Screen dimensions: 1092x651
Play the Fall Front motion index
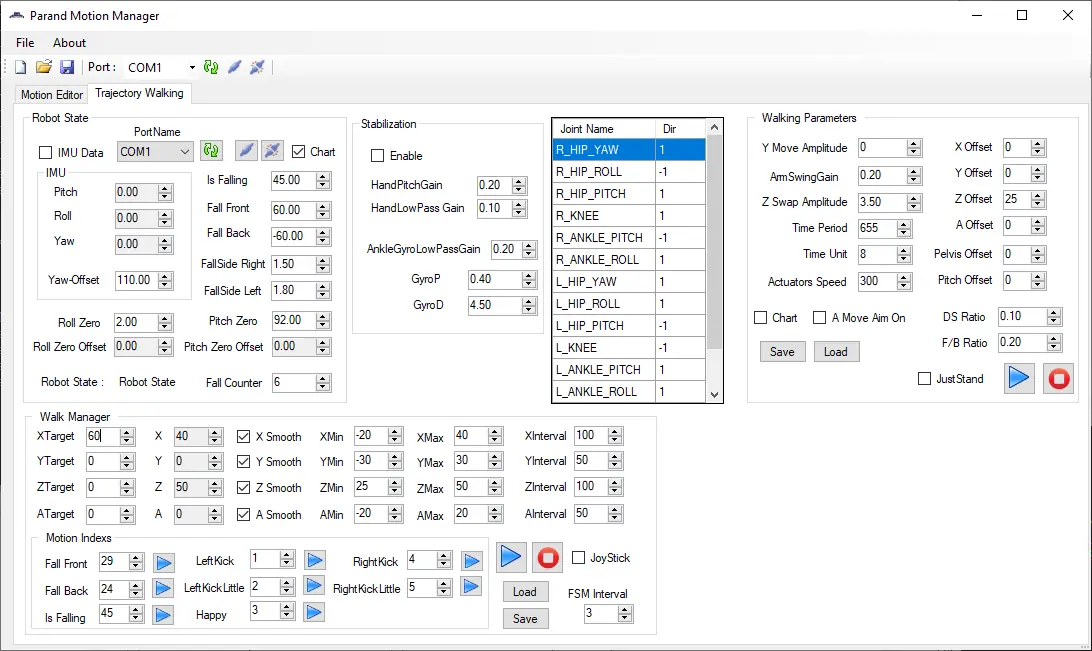click(x=164, y=563)
